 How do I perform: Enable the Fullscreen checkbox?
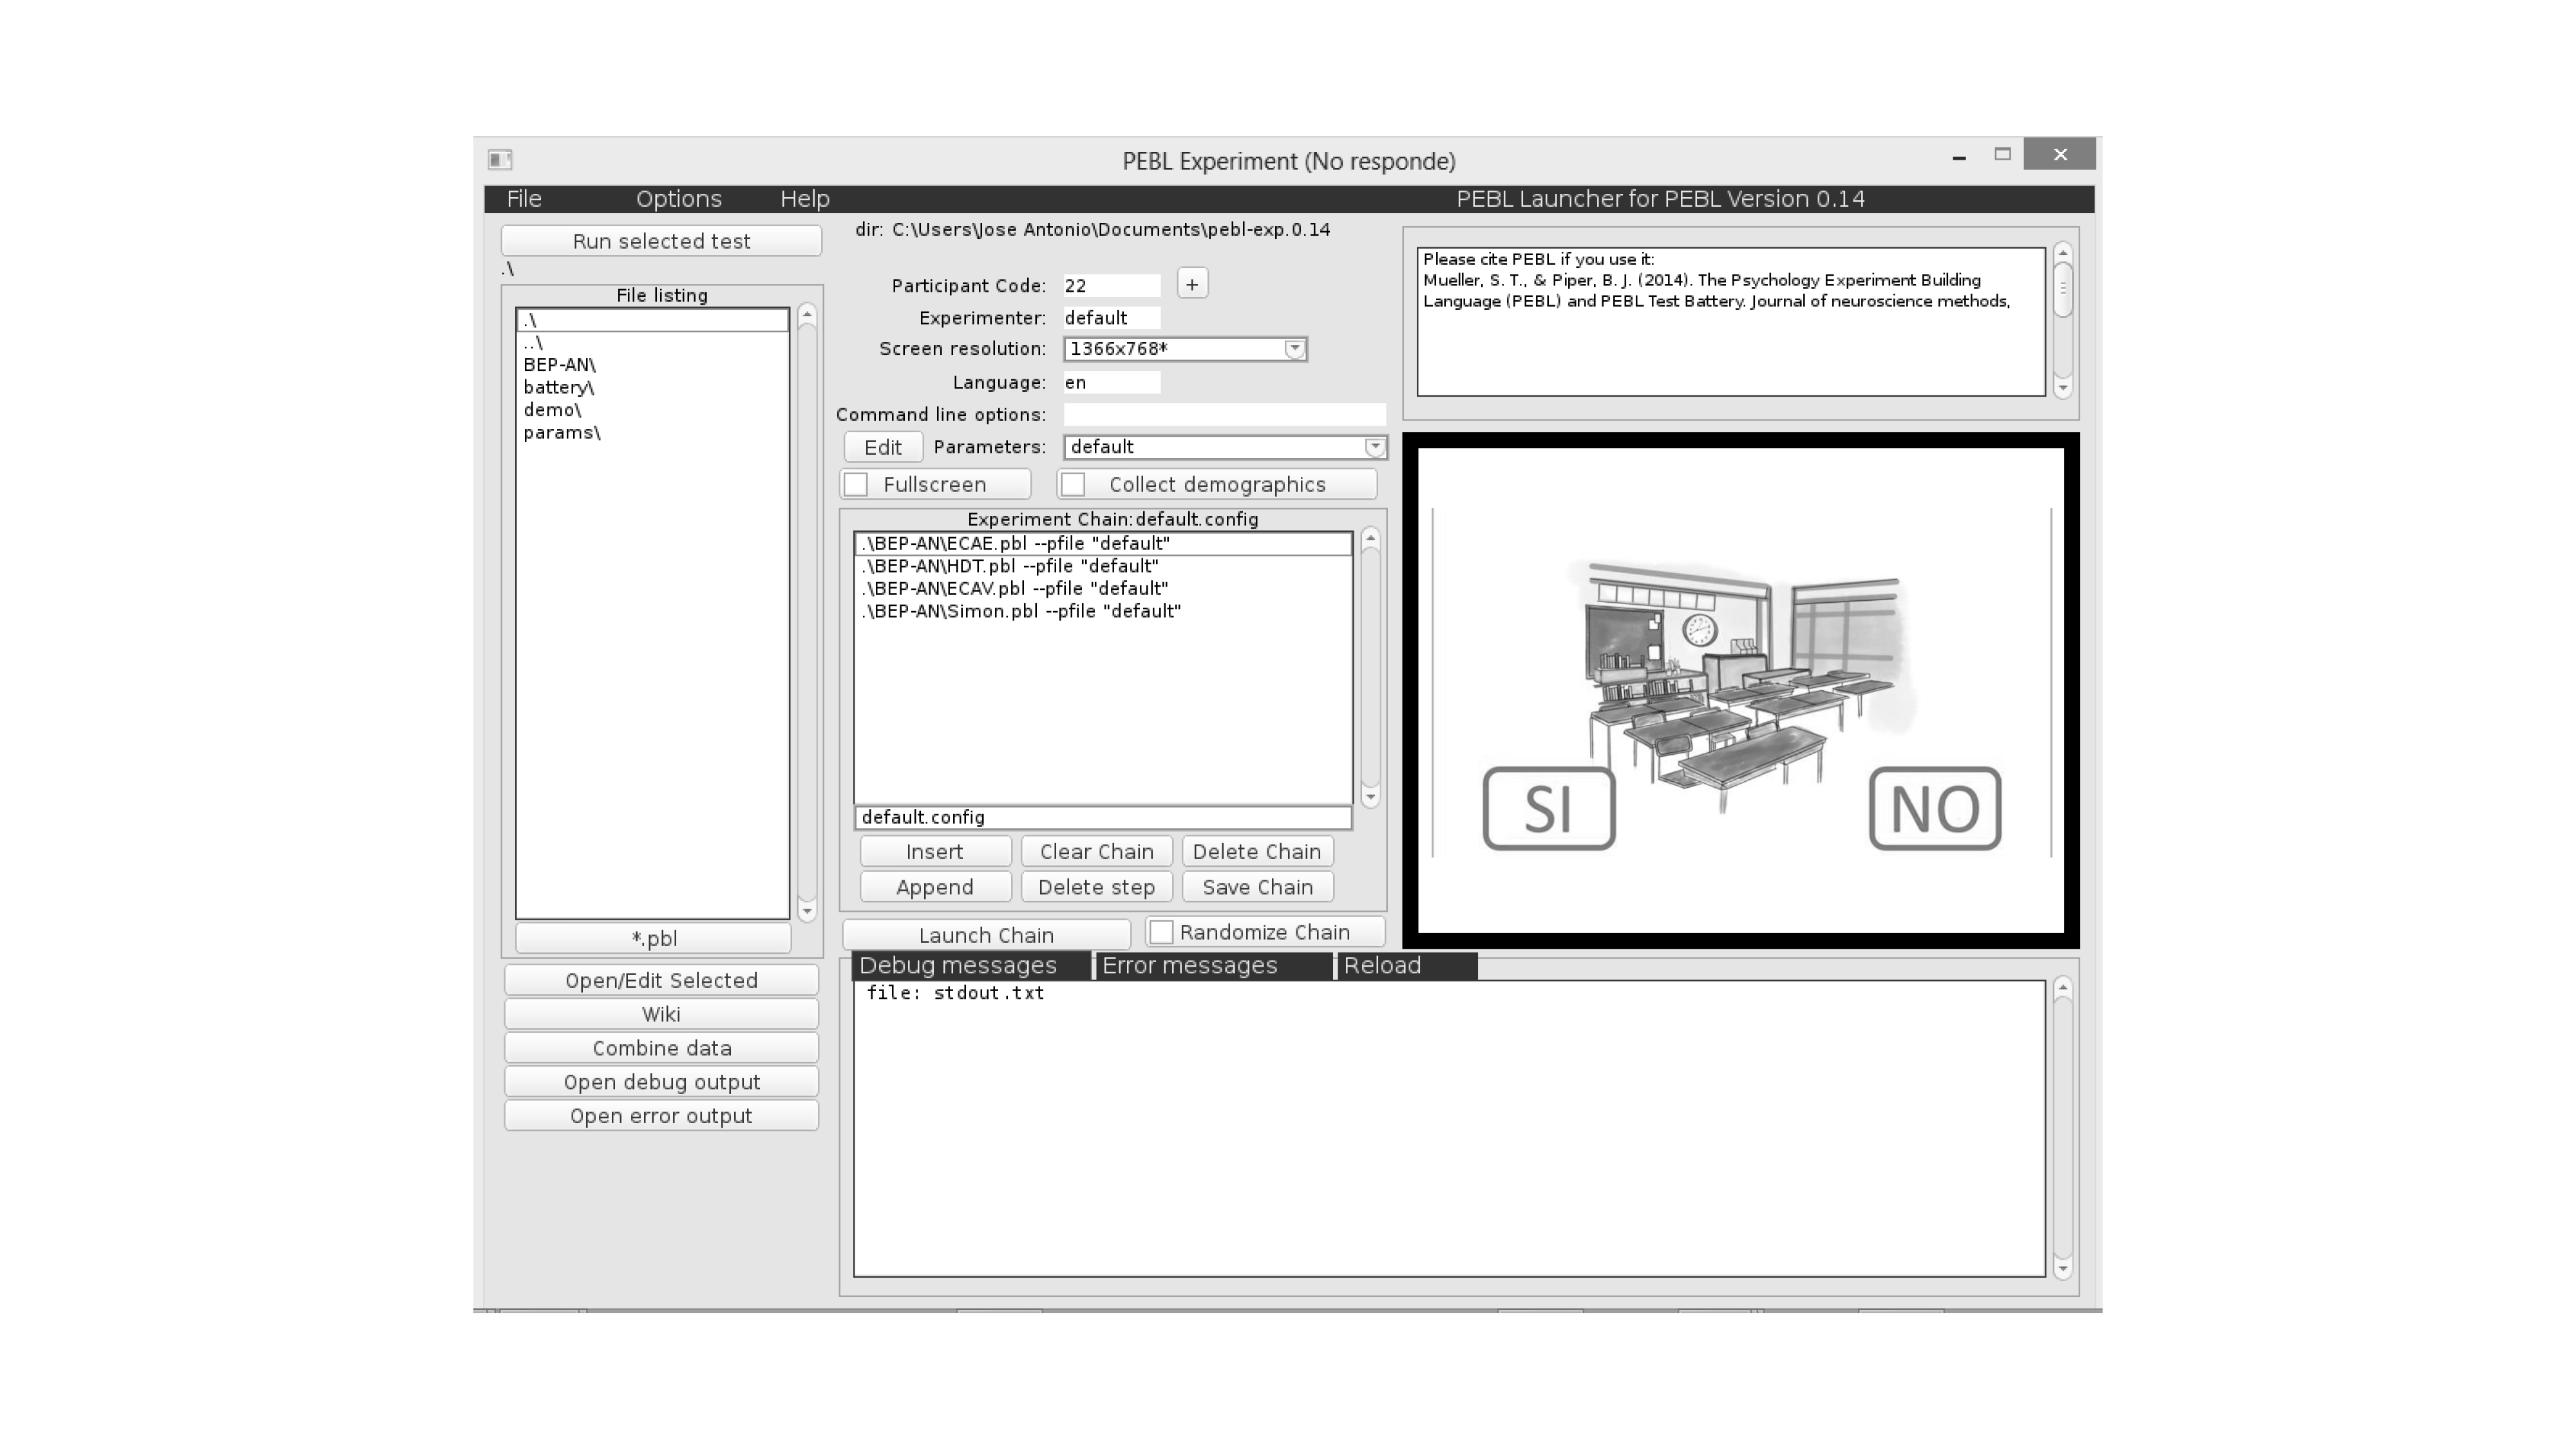856,485
